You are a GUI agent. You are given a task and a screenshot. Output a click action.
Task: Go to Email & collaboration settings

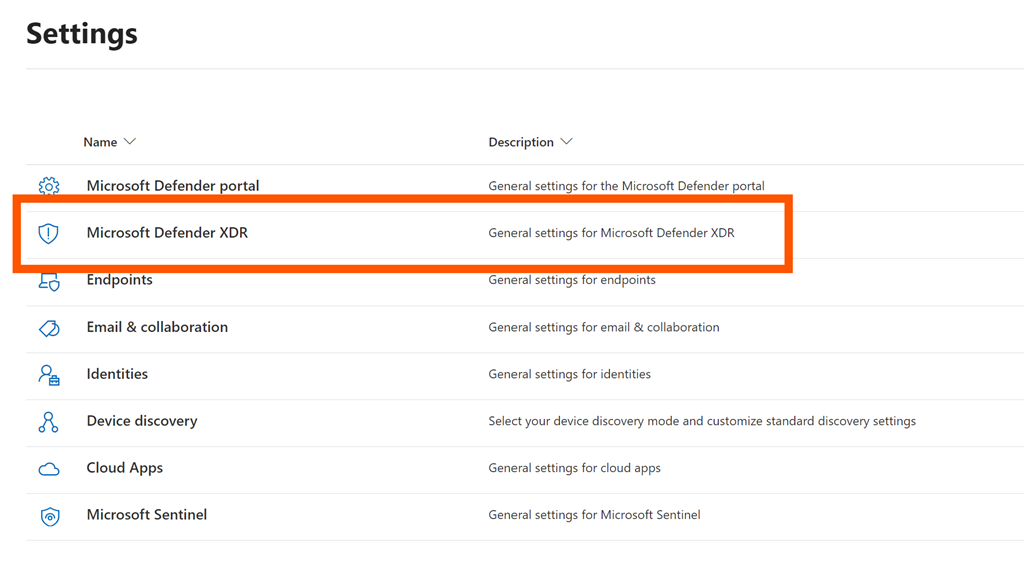pyautogui.click(x=157, y=327)
